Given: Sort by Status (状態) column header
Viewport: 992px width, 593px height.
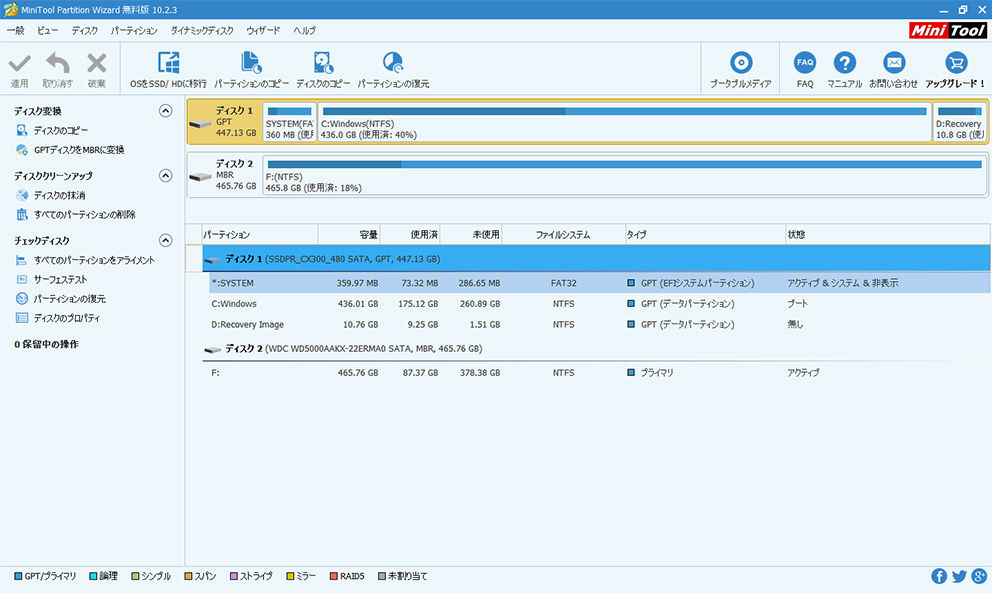Looking at the screenshot, I should point(888,235).
